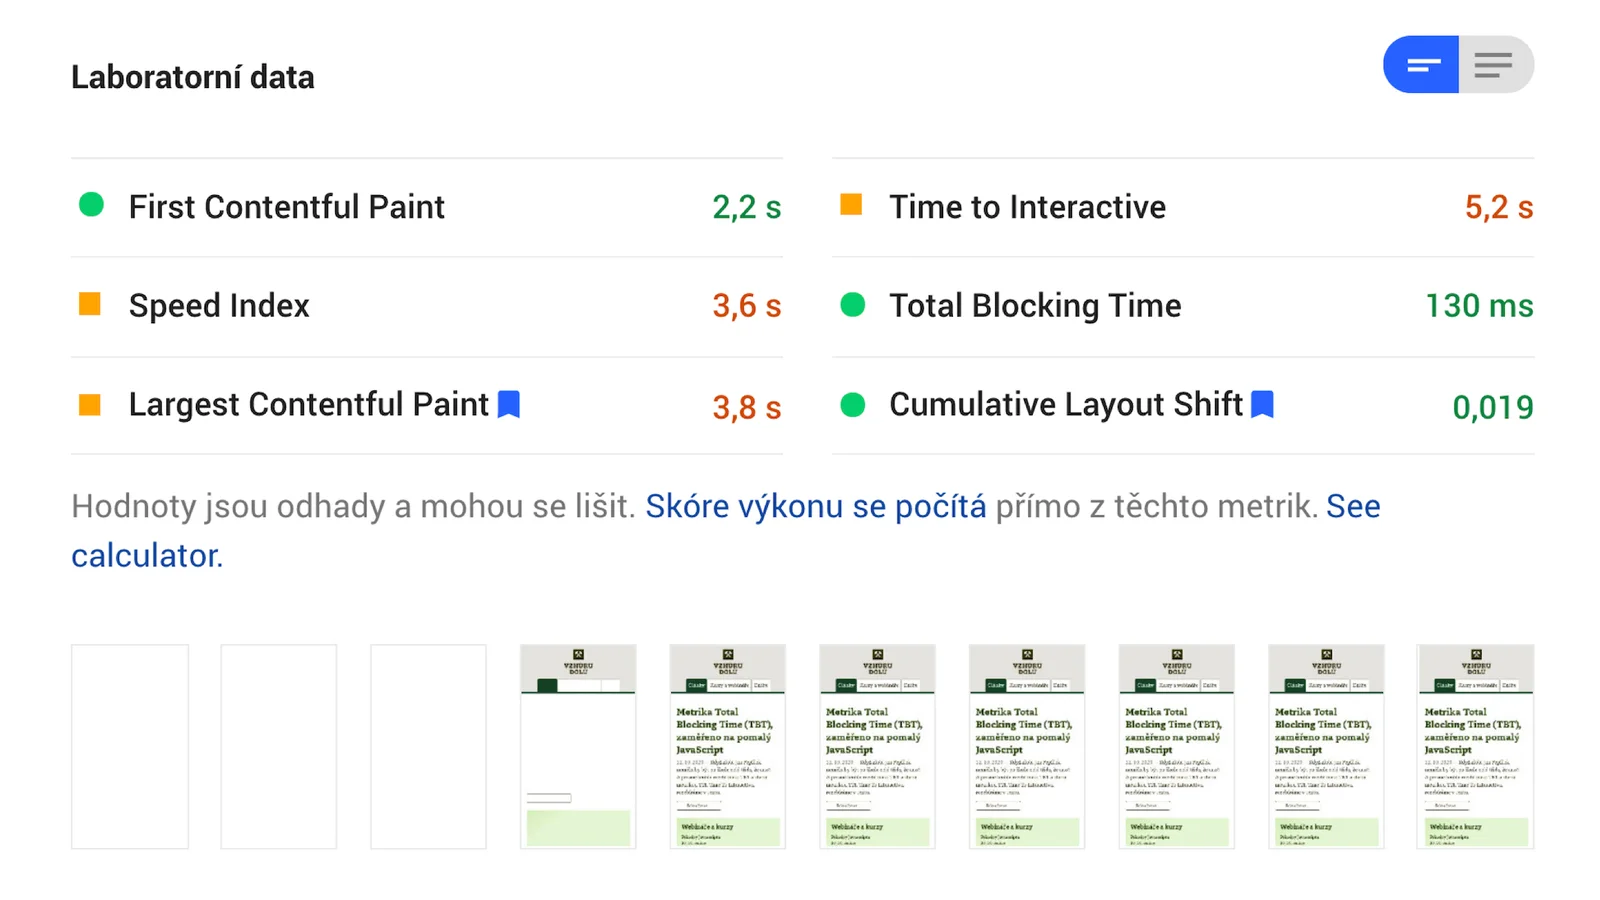Open the 'See calculator' link

[147, 555]
